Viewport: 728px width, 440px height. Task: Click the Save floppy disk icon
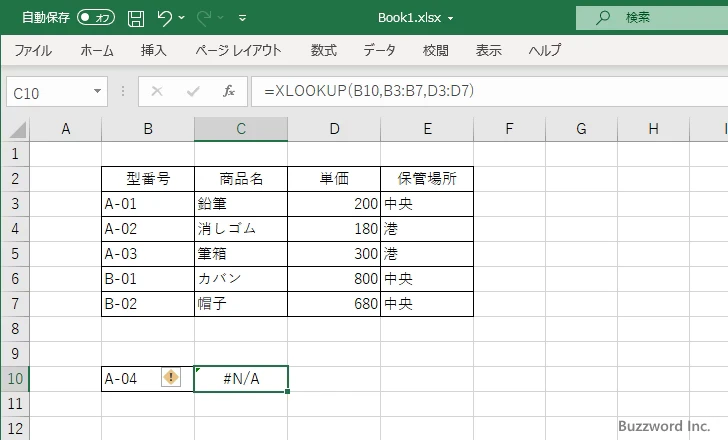[136, 18]
